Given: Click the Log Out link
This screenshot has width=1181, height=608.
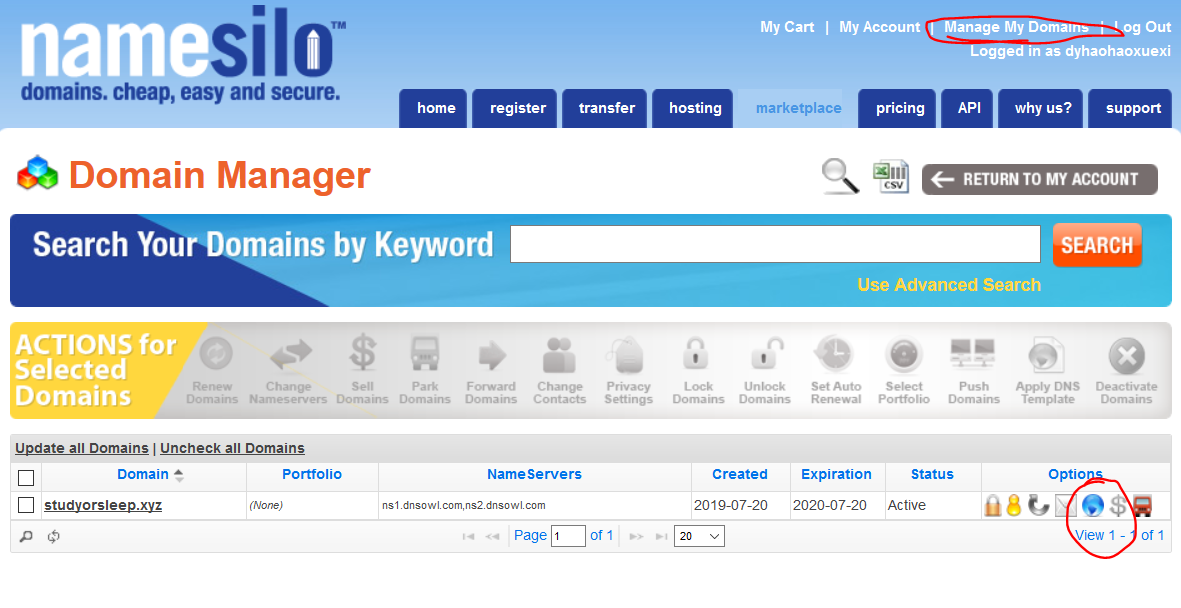Looking at the screenshot, I should pyautogui.click(x=1143, y=27).
